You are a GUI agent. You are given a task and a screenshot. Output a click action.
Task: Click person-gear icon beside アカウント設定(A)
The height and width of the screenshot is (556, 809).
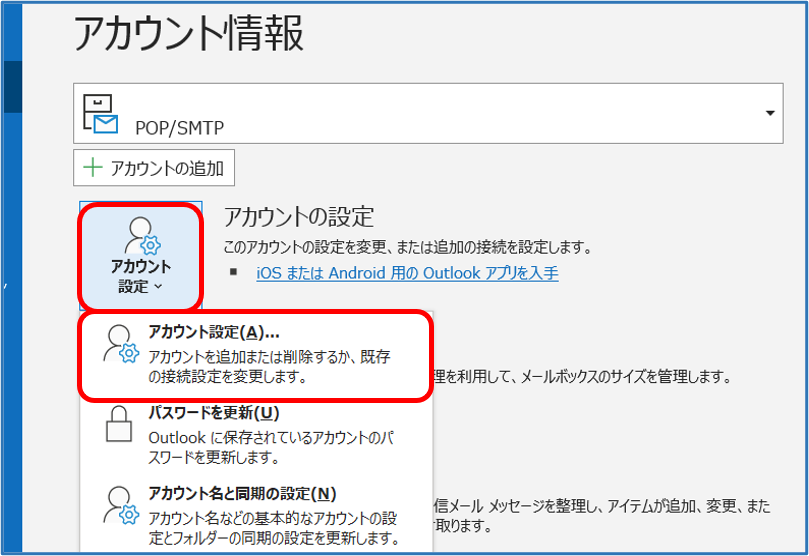121,344
